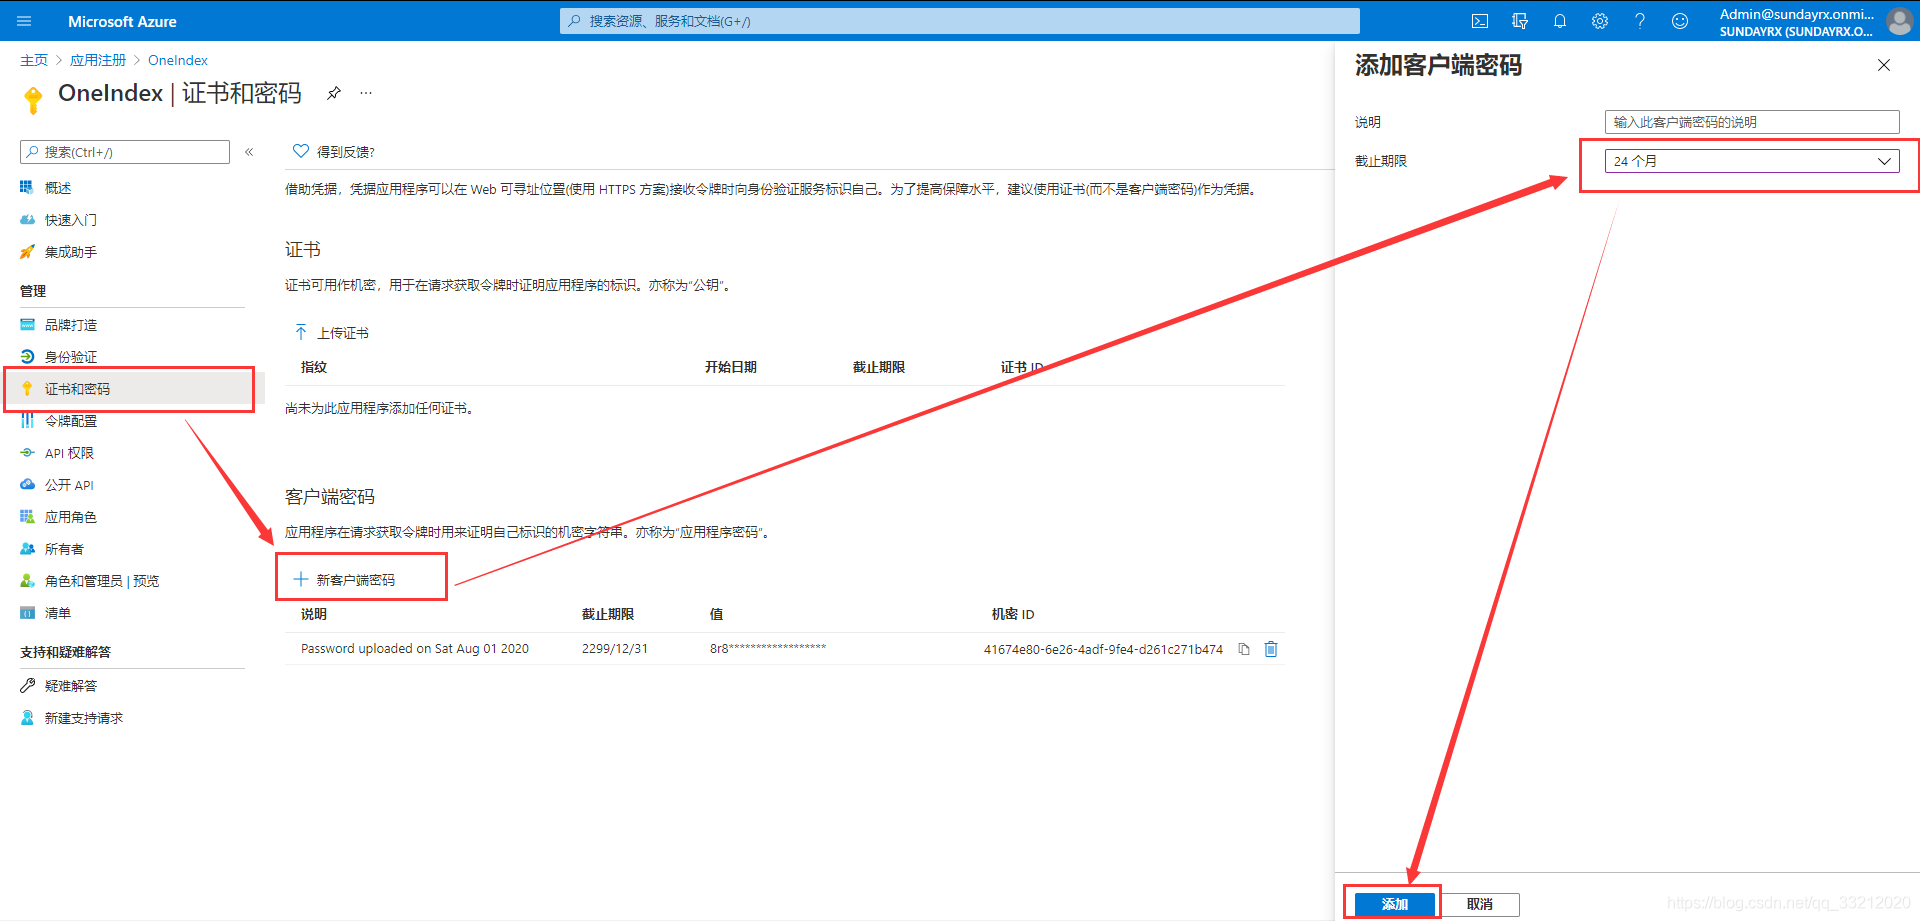The image size is (1920, 921).
Task: Click the help question mark icon
Action: tap(1640, 21)
